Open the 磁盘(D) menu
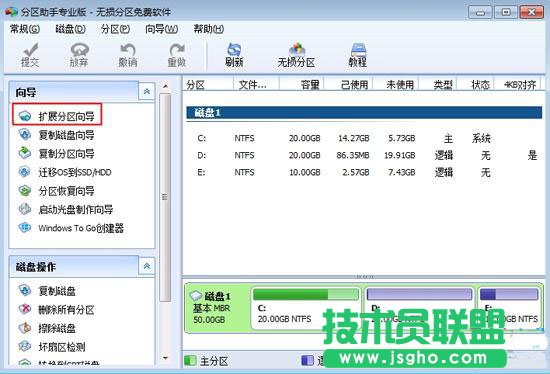The image size is (550, 374). coord(71,29)
